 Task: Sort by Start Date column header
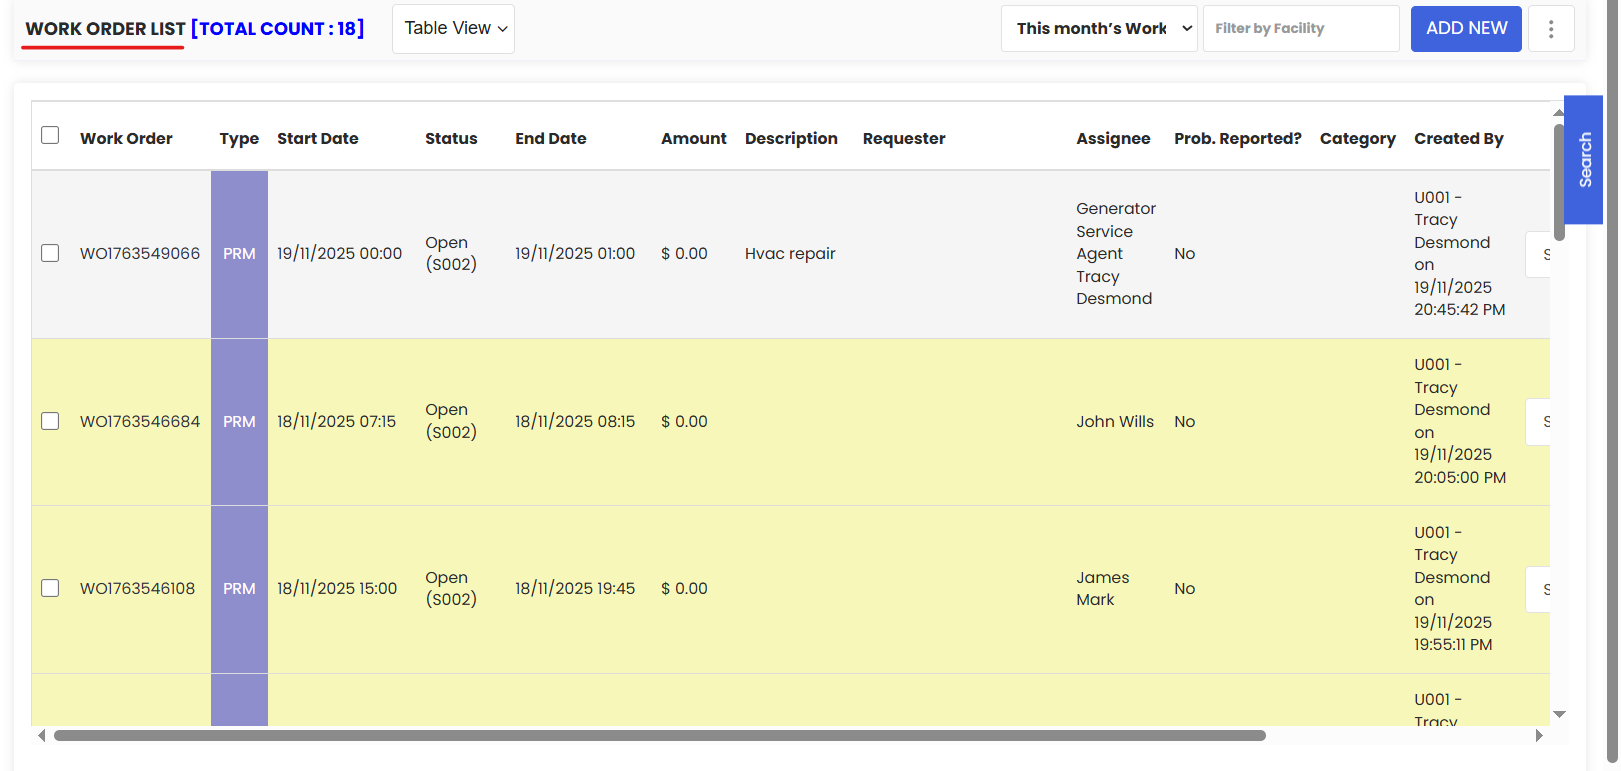317,138
